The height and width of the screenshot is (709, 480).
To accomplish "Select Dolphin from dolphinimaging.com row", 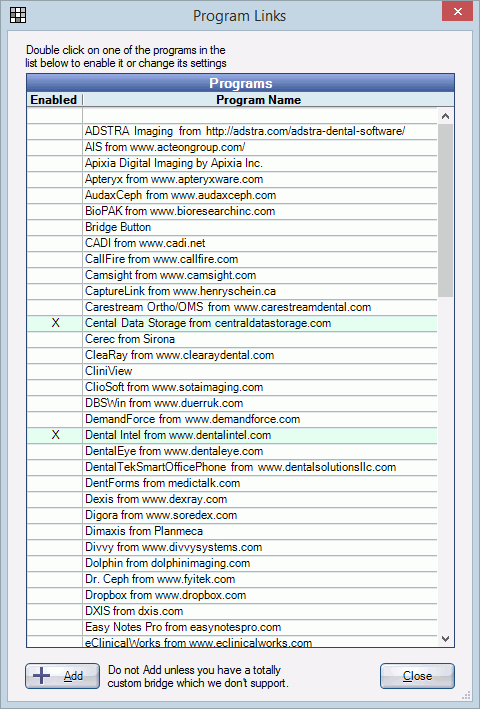I will (232, 563).
